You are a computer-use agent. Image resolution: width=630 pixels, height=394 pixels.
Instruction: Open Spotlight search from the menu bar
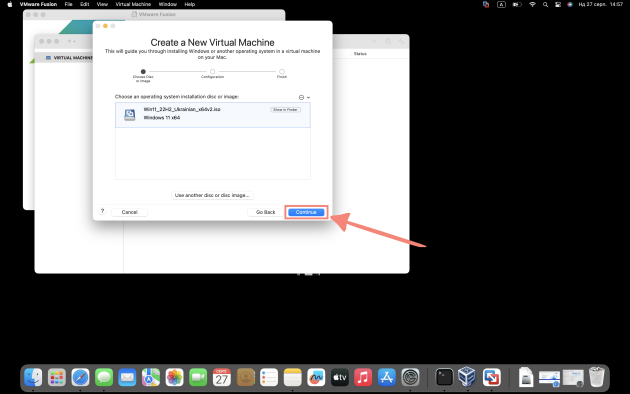click(545, 4)
